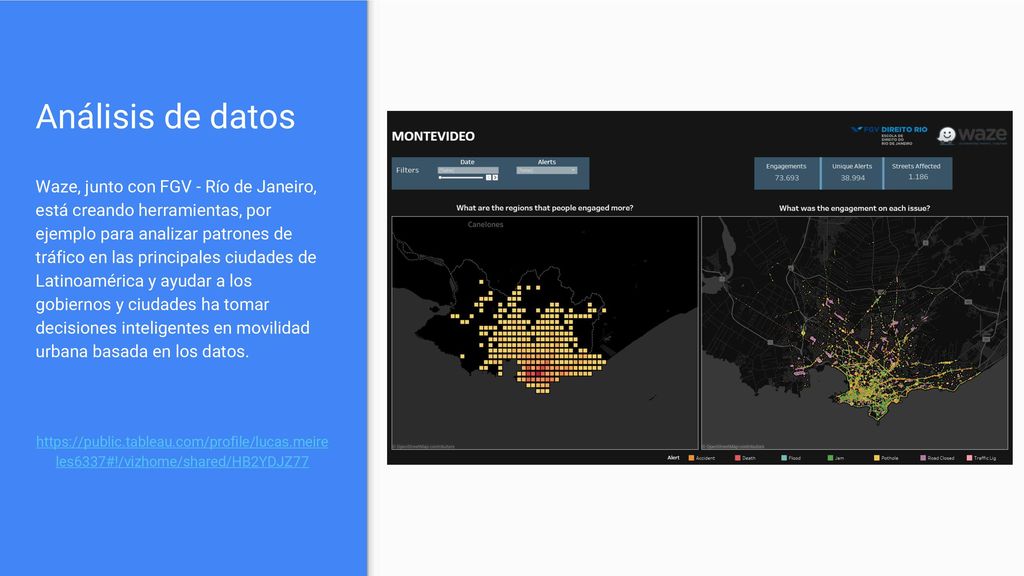Click the red hotspot on the grid heatmap

click(x=538, y=374)
